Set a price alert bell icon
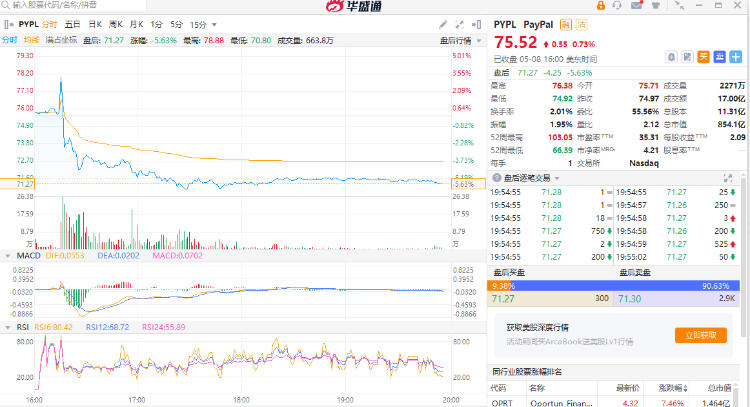Image resolution: width=750 pixels, height=407 pixels. [672, 57]
